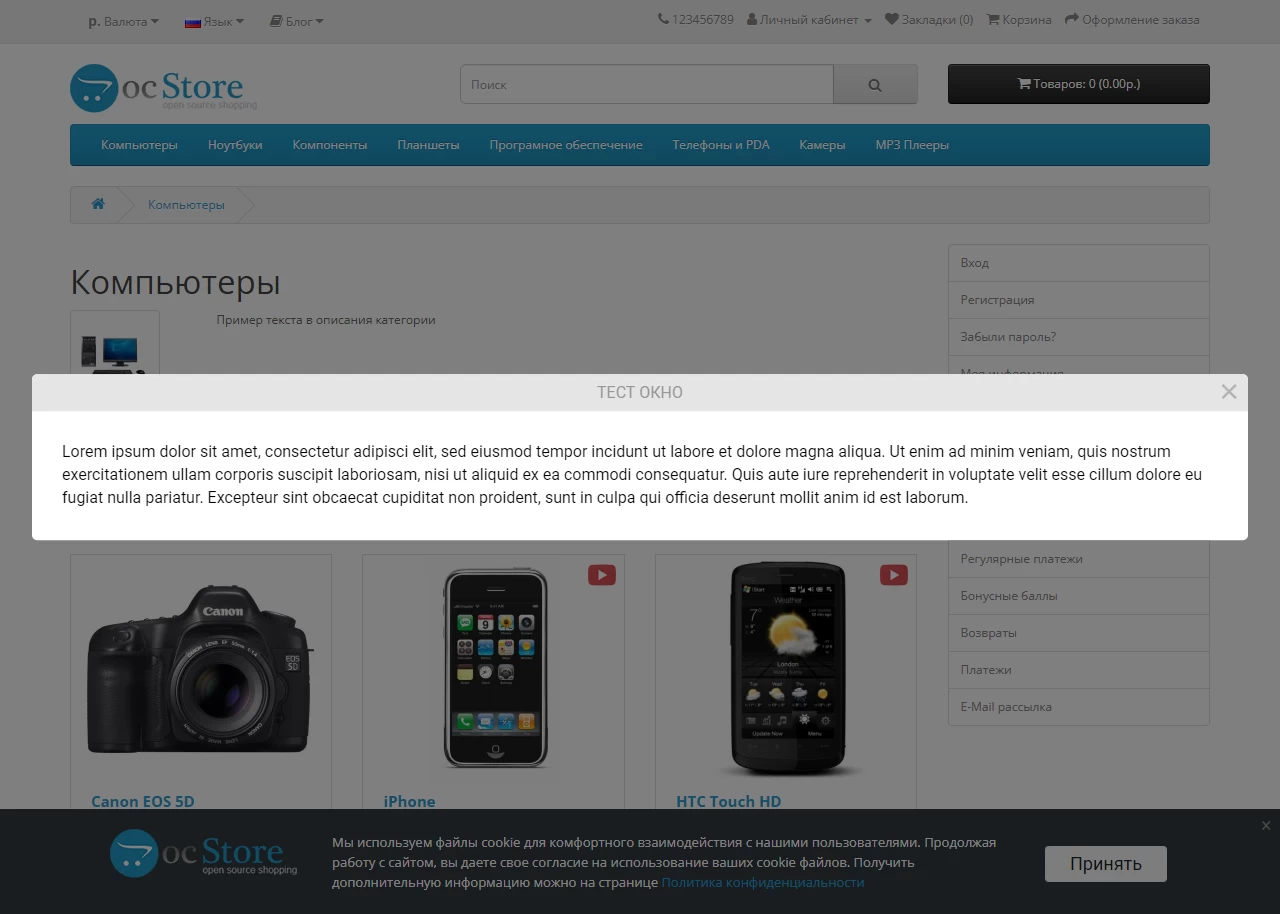Expand Личный кабинет account dropdown
This screenshot has width=1280, height=914.
click(x=809, y=20)
